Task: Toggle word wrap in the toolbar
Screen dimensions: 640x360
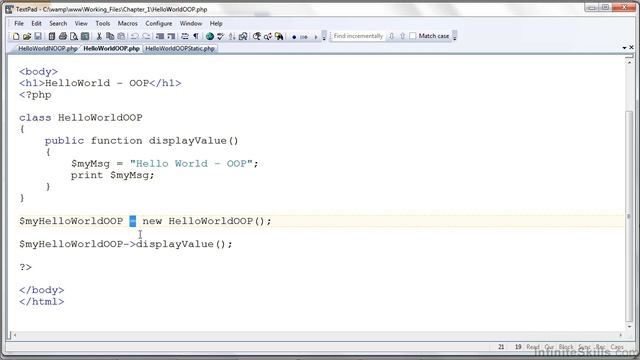Action: pos(184,36)
